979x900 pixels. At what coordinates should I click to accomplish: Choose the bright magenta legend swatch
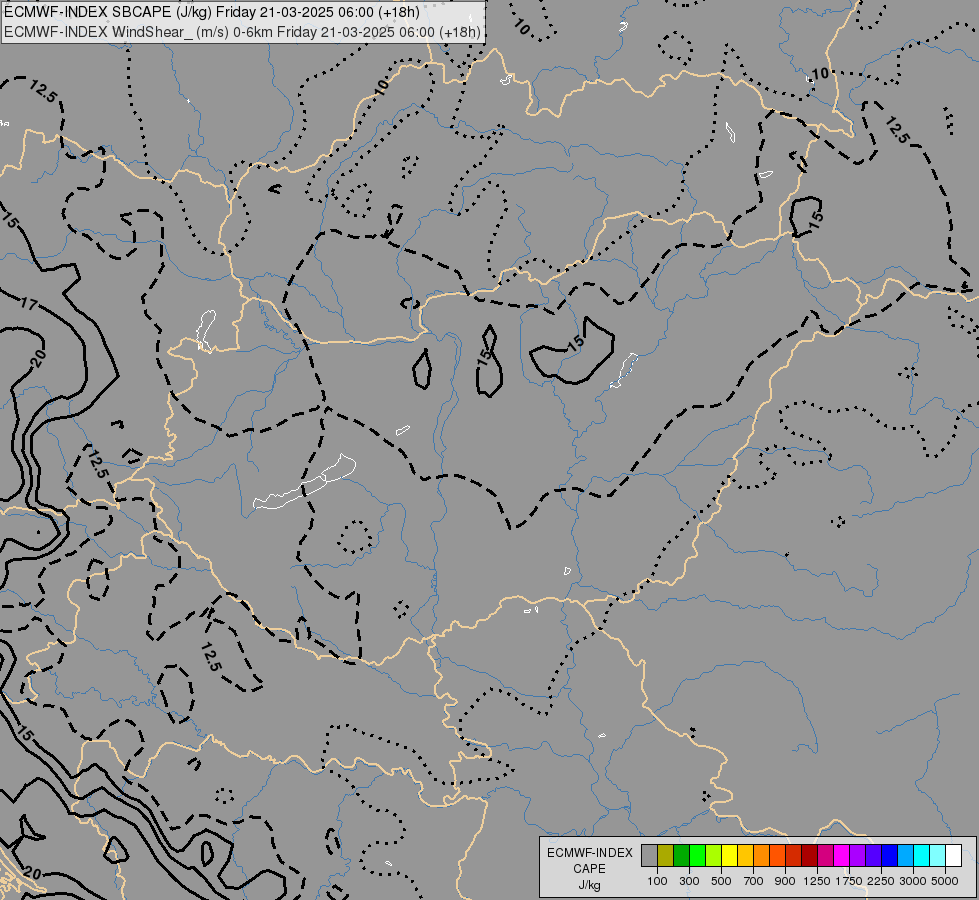point(841,855)
